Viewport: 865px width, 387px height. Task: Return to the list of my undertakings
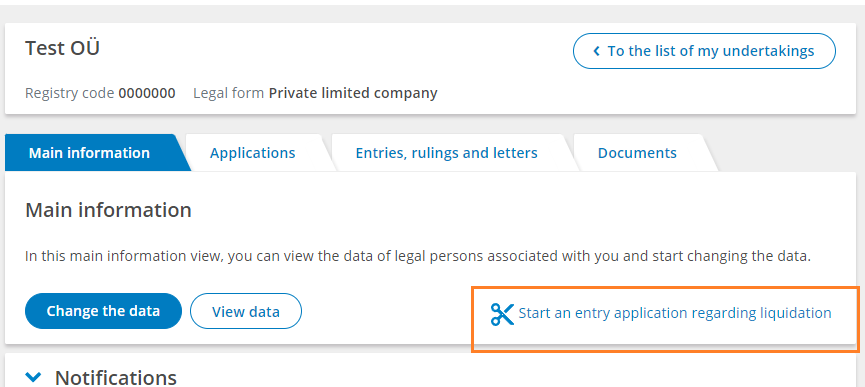[x=704, y=51]
